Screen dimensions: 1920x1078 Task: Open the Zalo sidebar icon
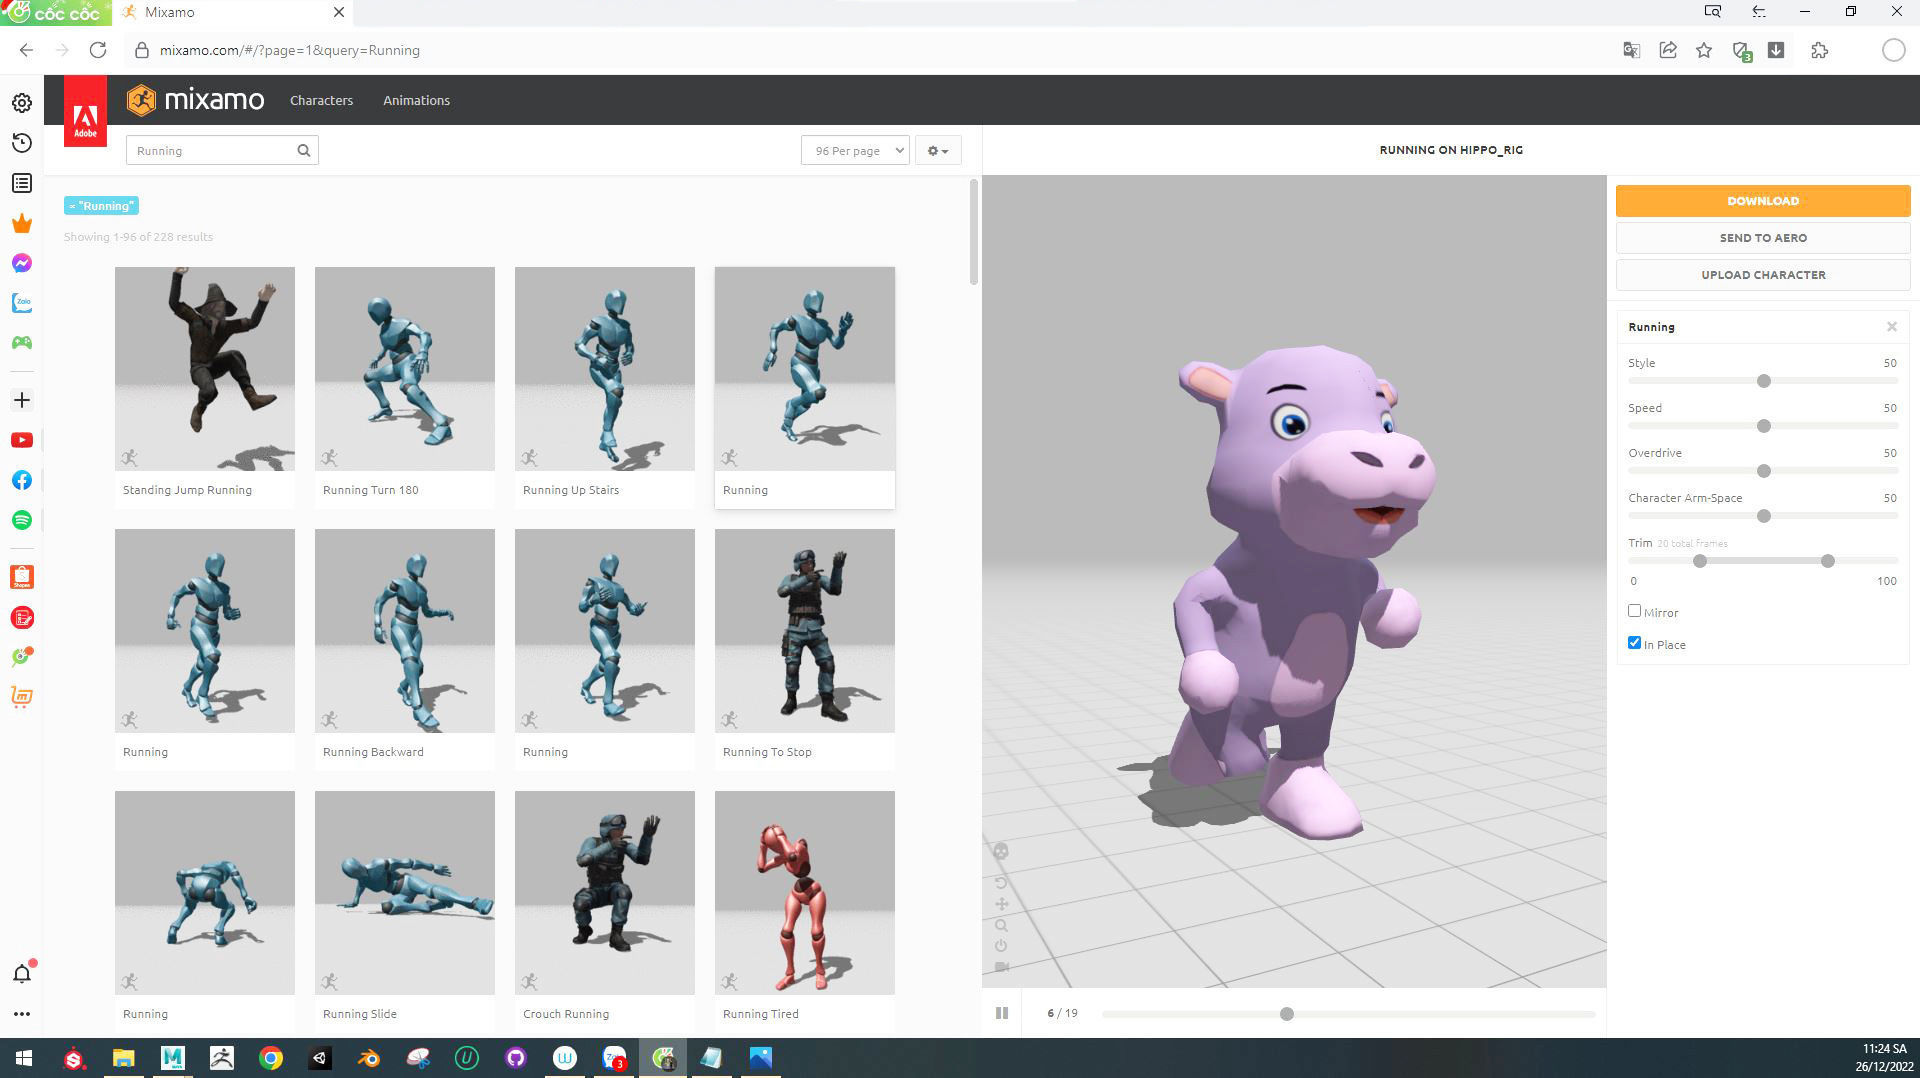coord(22,303)
